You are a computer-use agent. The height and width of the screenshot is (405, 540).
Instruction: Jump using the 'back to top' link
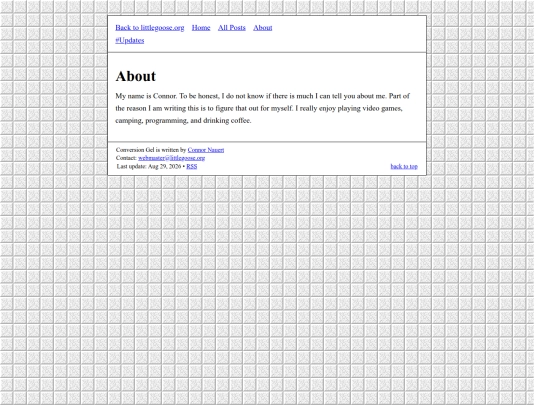click(x=404, y=166)
